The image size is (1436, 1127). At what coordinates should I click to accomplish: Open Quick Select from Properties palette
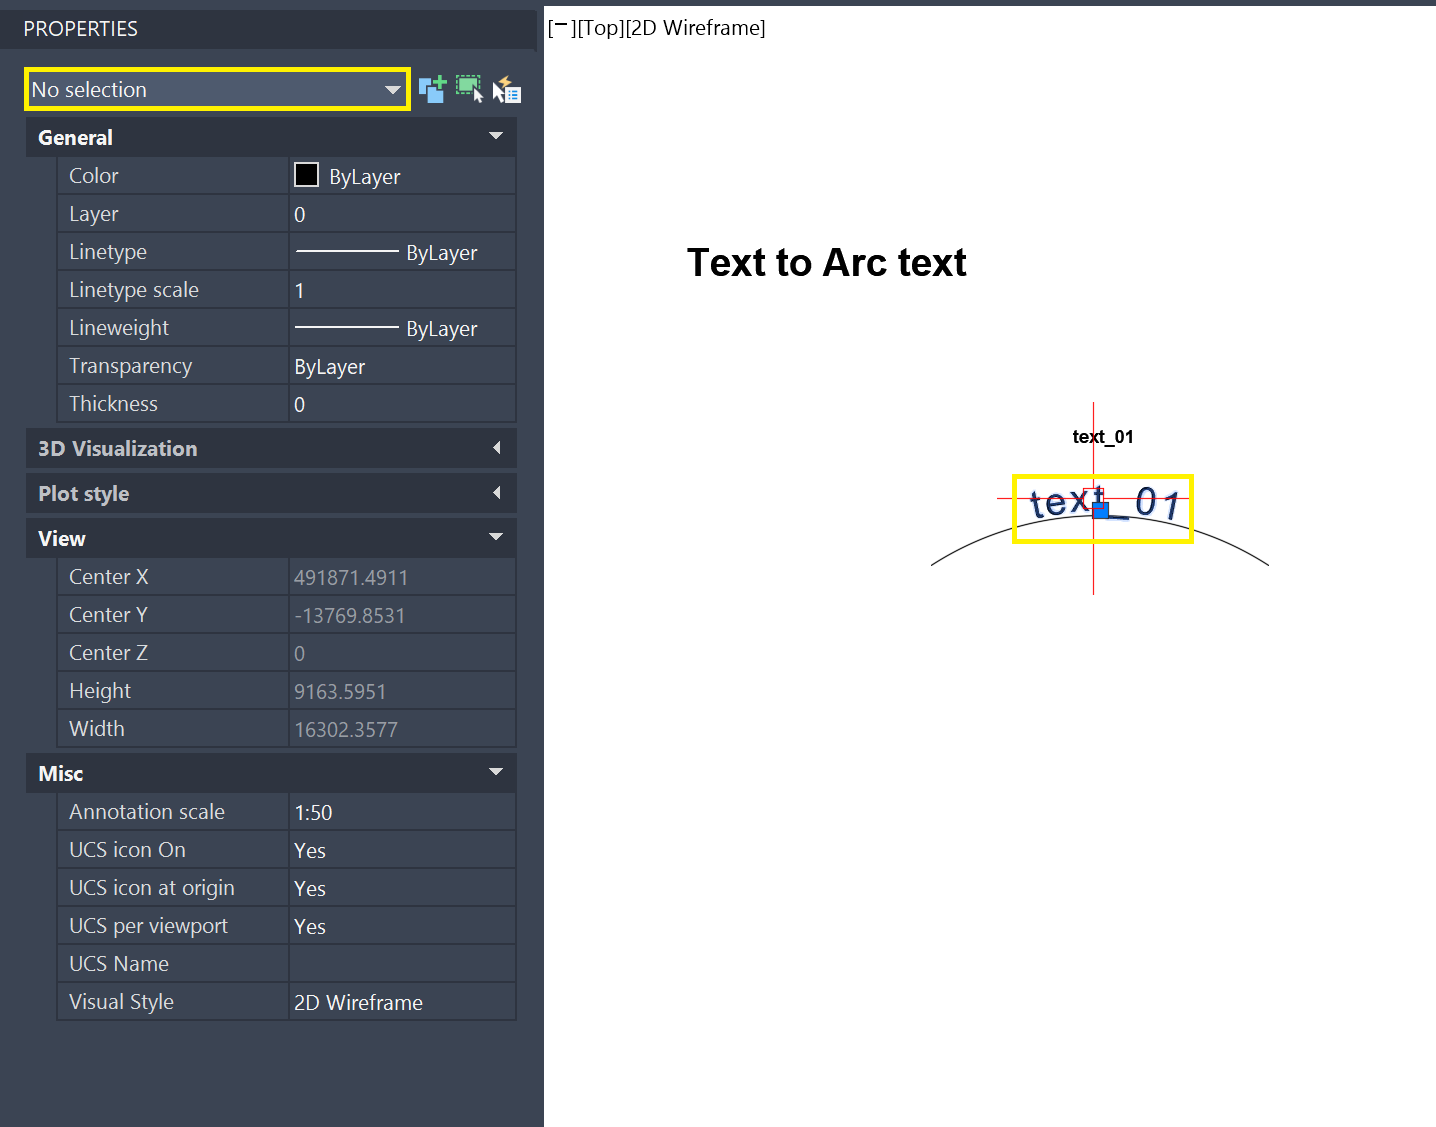(x=507, y=89)
